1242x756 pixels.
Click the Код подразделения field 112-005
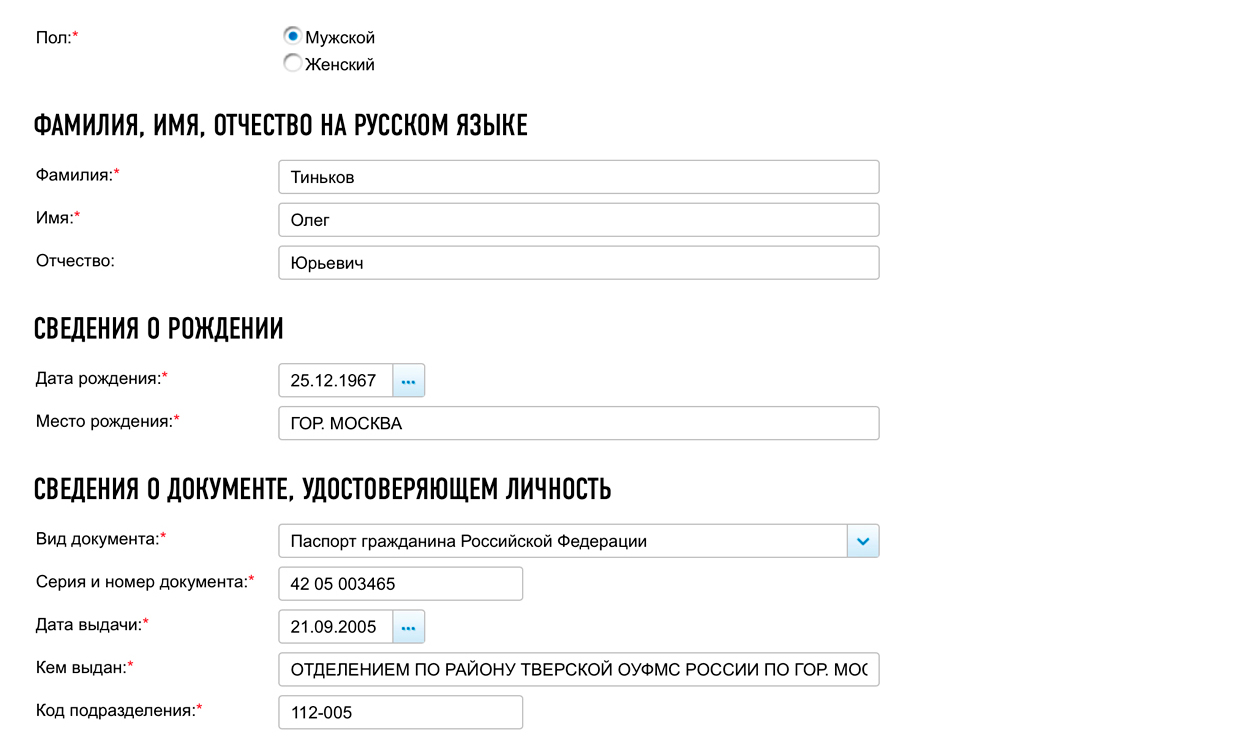click(x=400, y=712)
